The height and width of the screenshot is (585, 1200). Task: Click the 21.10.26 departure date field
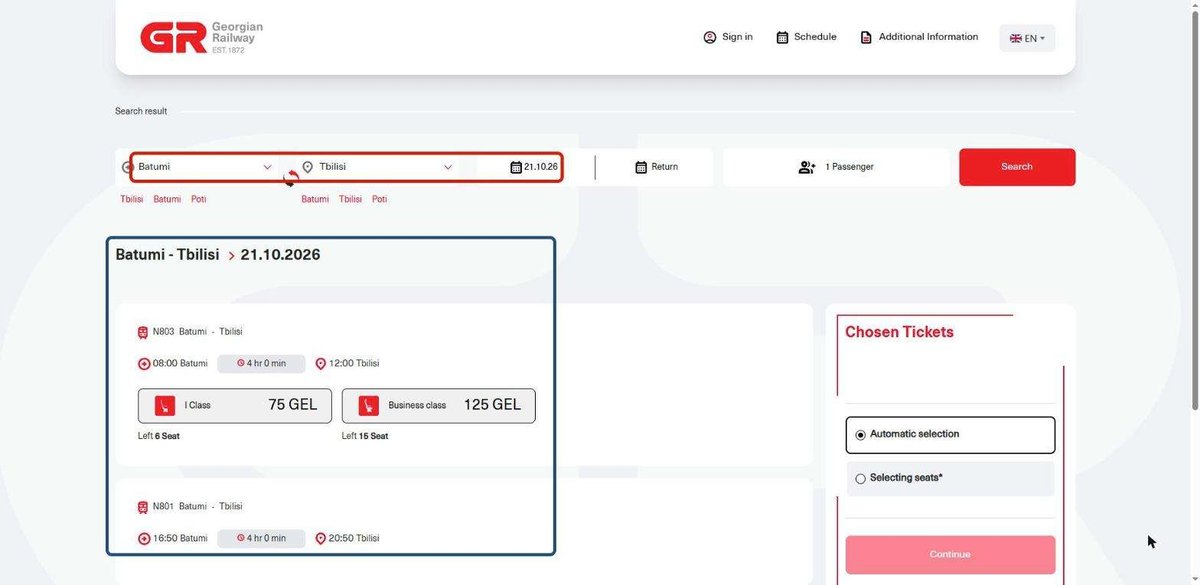[534, 167]
